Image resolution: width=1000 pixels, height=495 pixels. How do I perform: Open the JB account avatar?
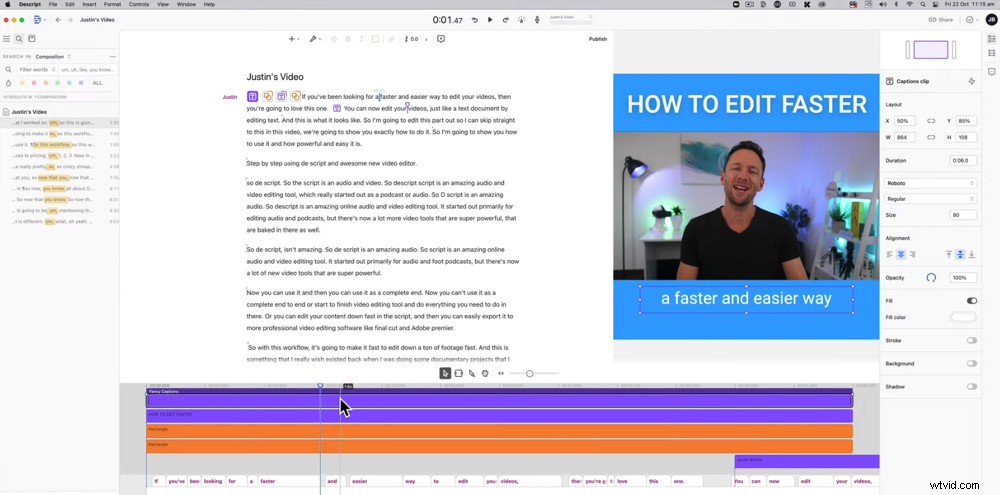(x=991, y=20)
